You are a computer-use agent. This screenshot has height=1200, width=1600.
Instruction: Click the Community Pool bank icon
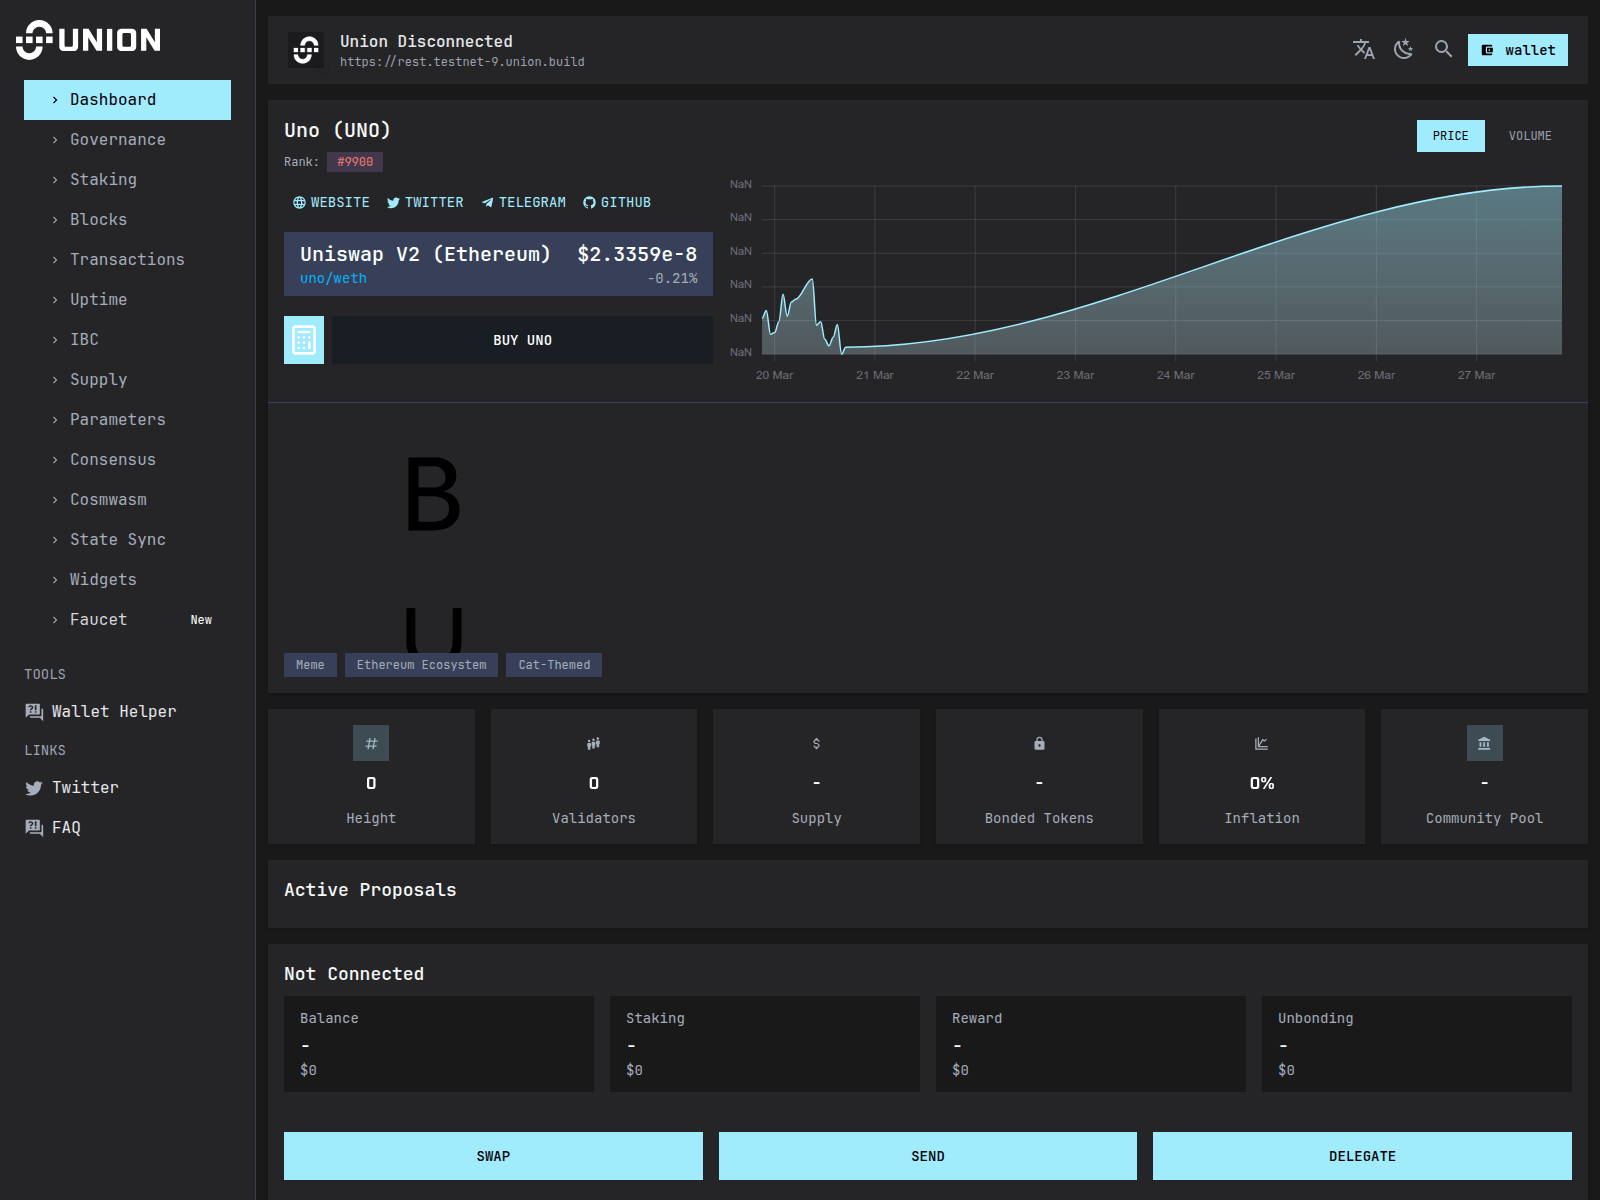(1484, 743)
